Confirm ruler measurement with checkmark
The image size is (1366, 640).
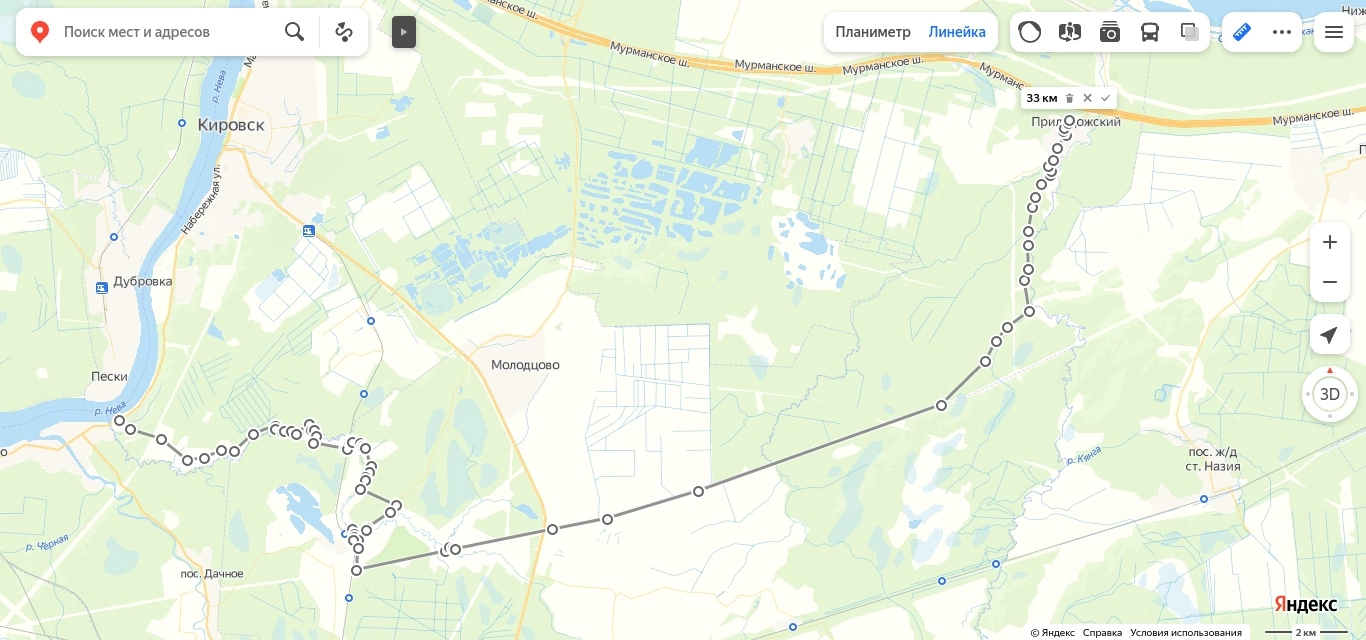point(1105,98)
